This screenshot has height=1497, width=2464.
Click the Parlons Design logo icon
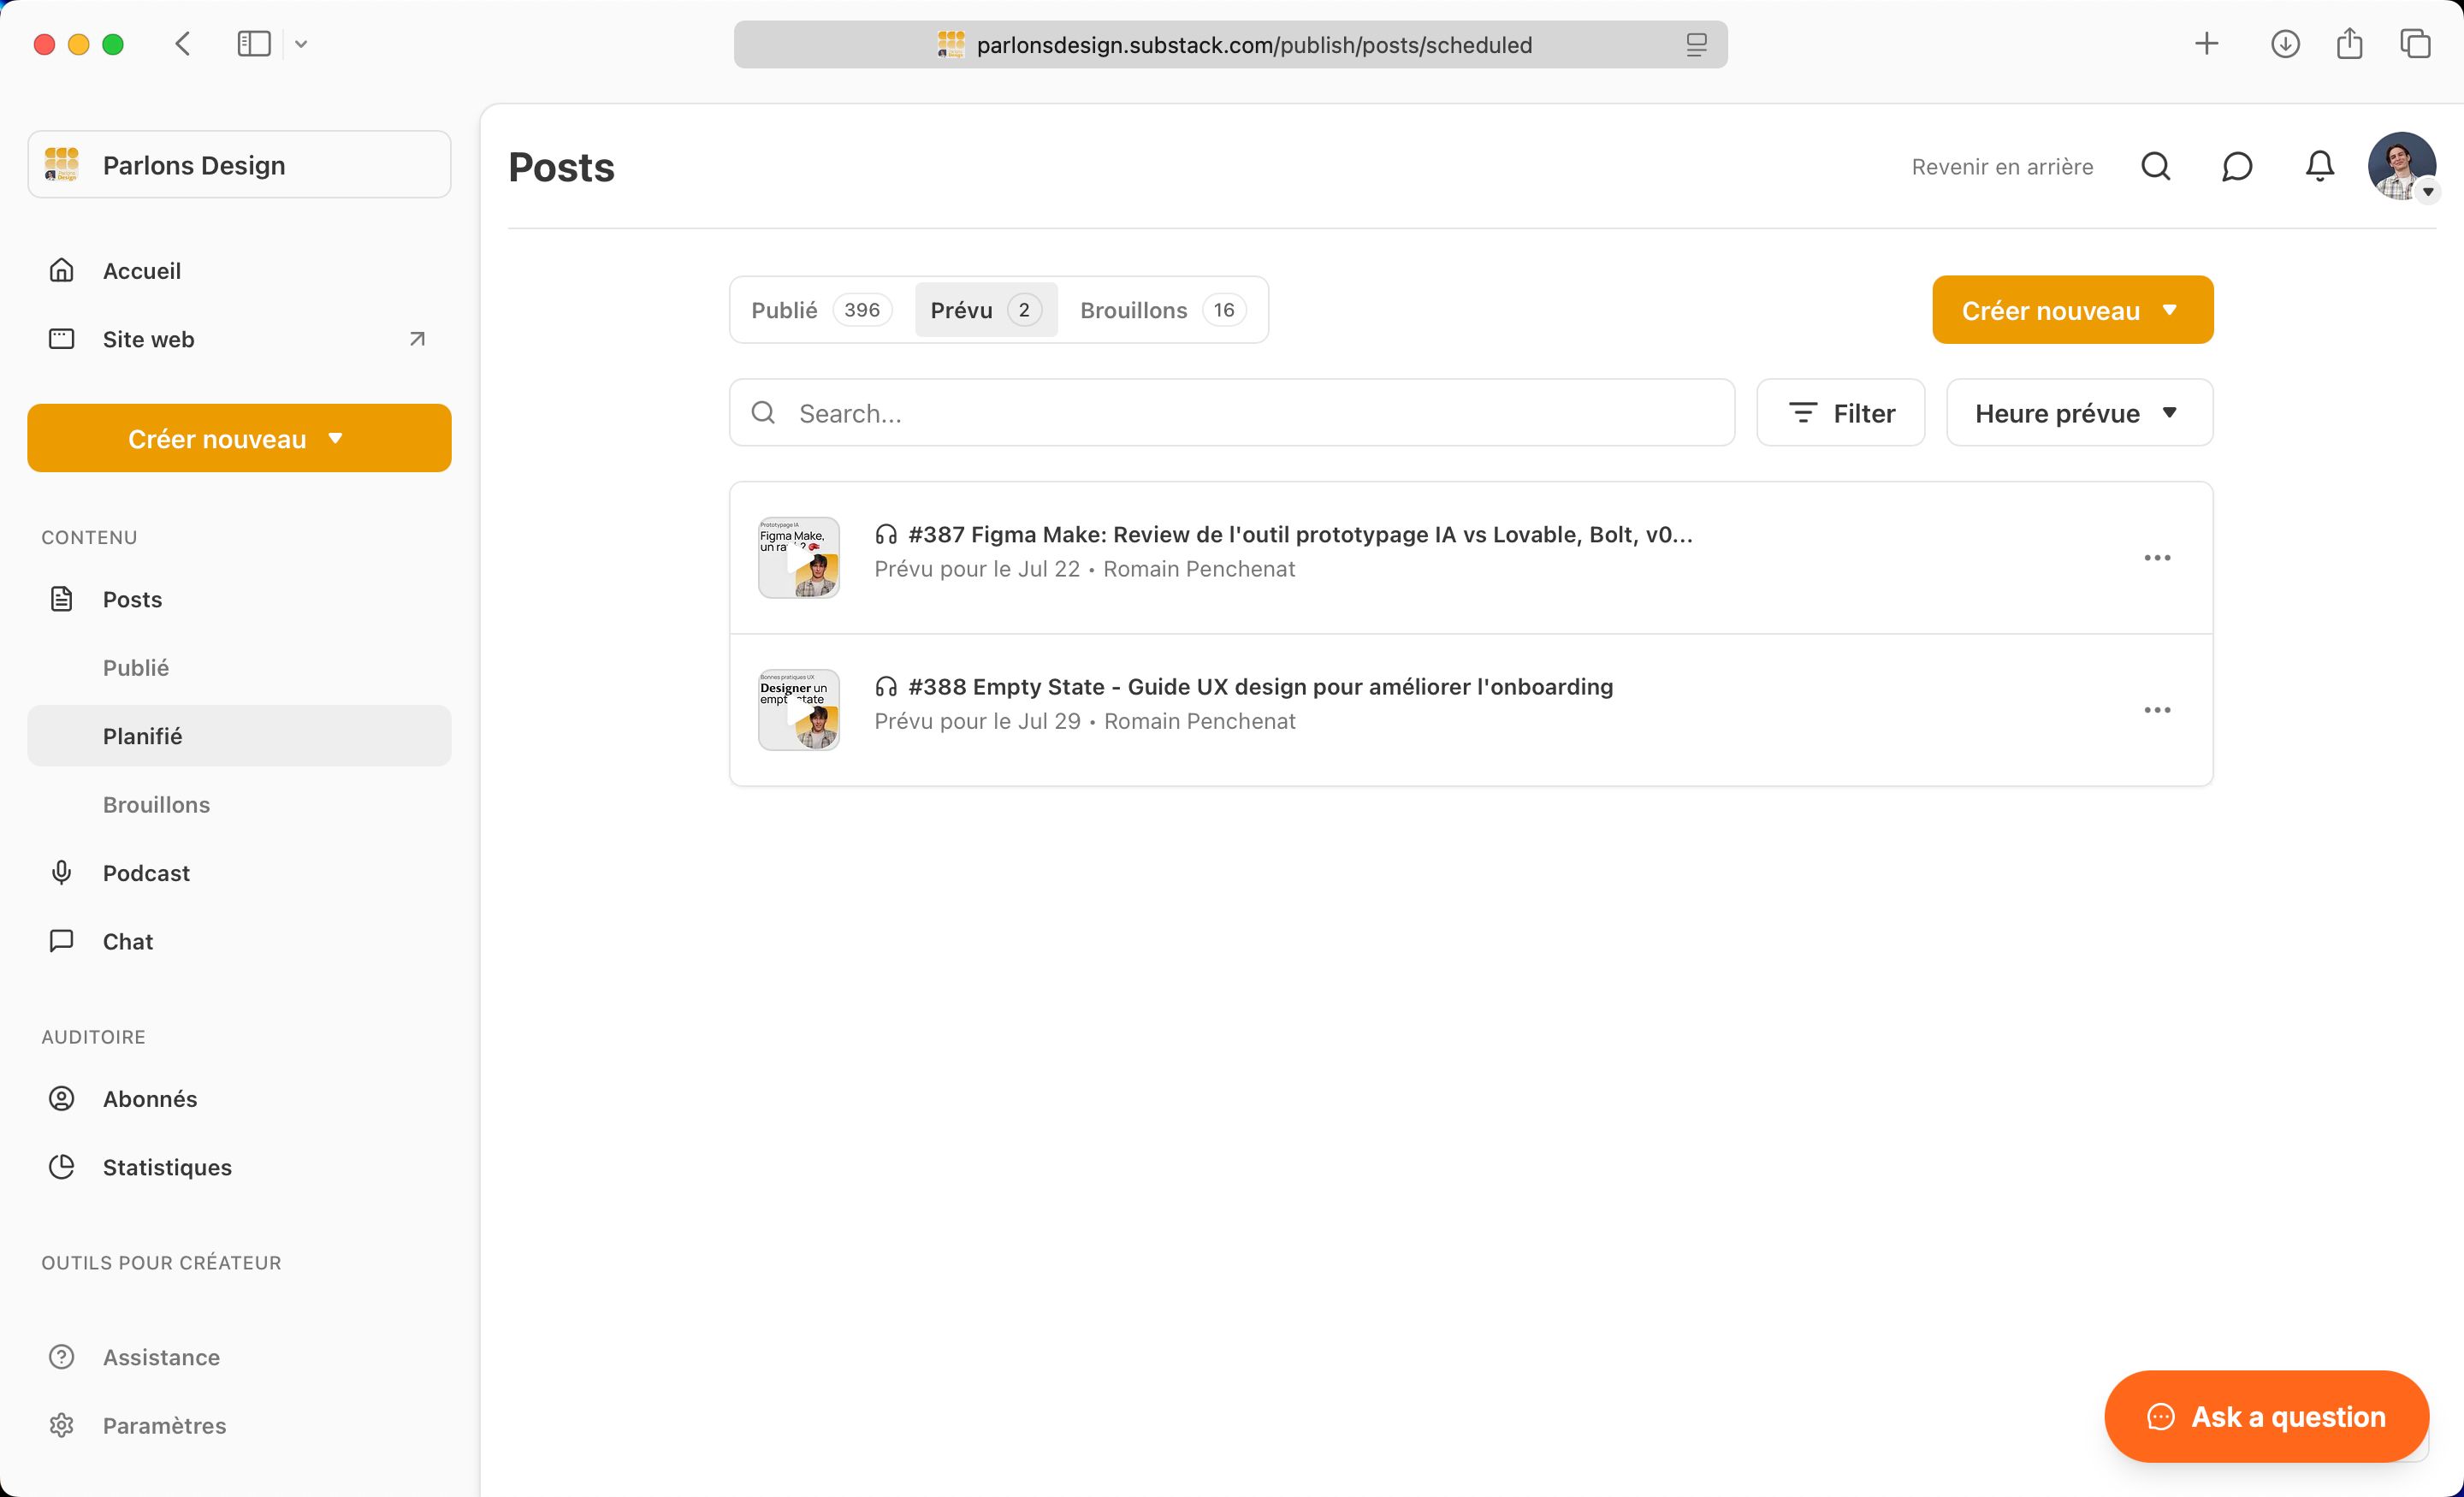click(62, 164)
